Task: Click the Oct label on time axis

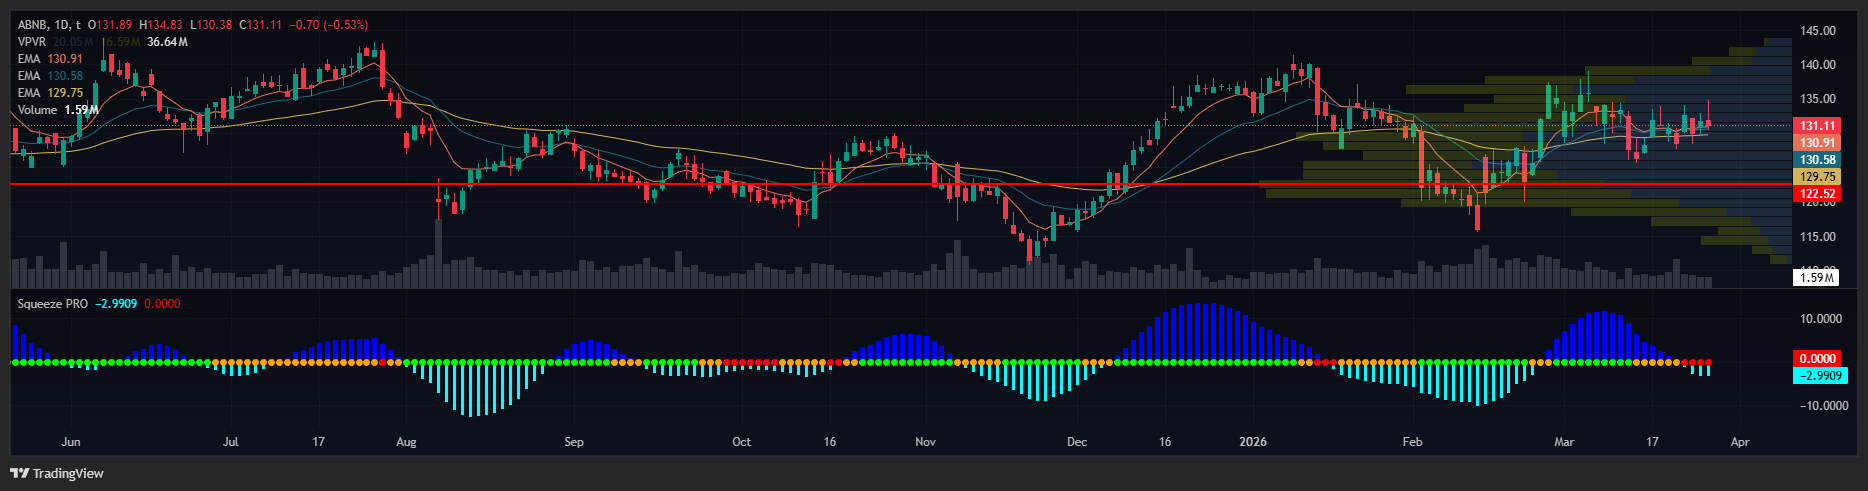Action: (742, 442)
